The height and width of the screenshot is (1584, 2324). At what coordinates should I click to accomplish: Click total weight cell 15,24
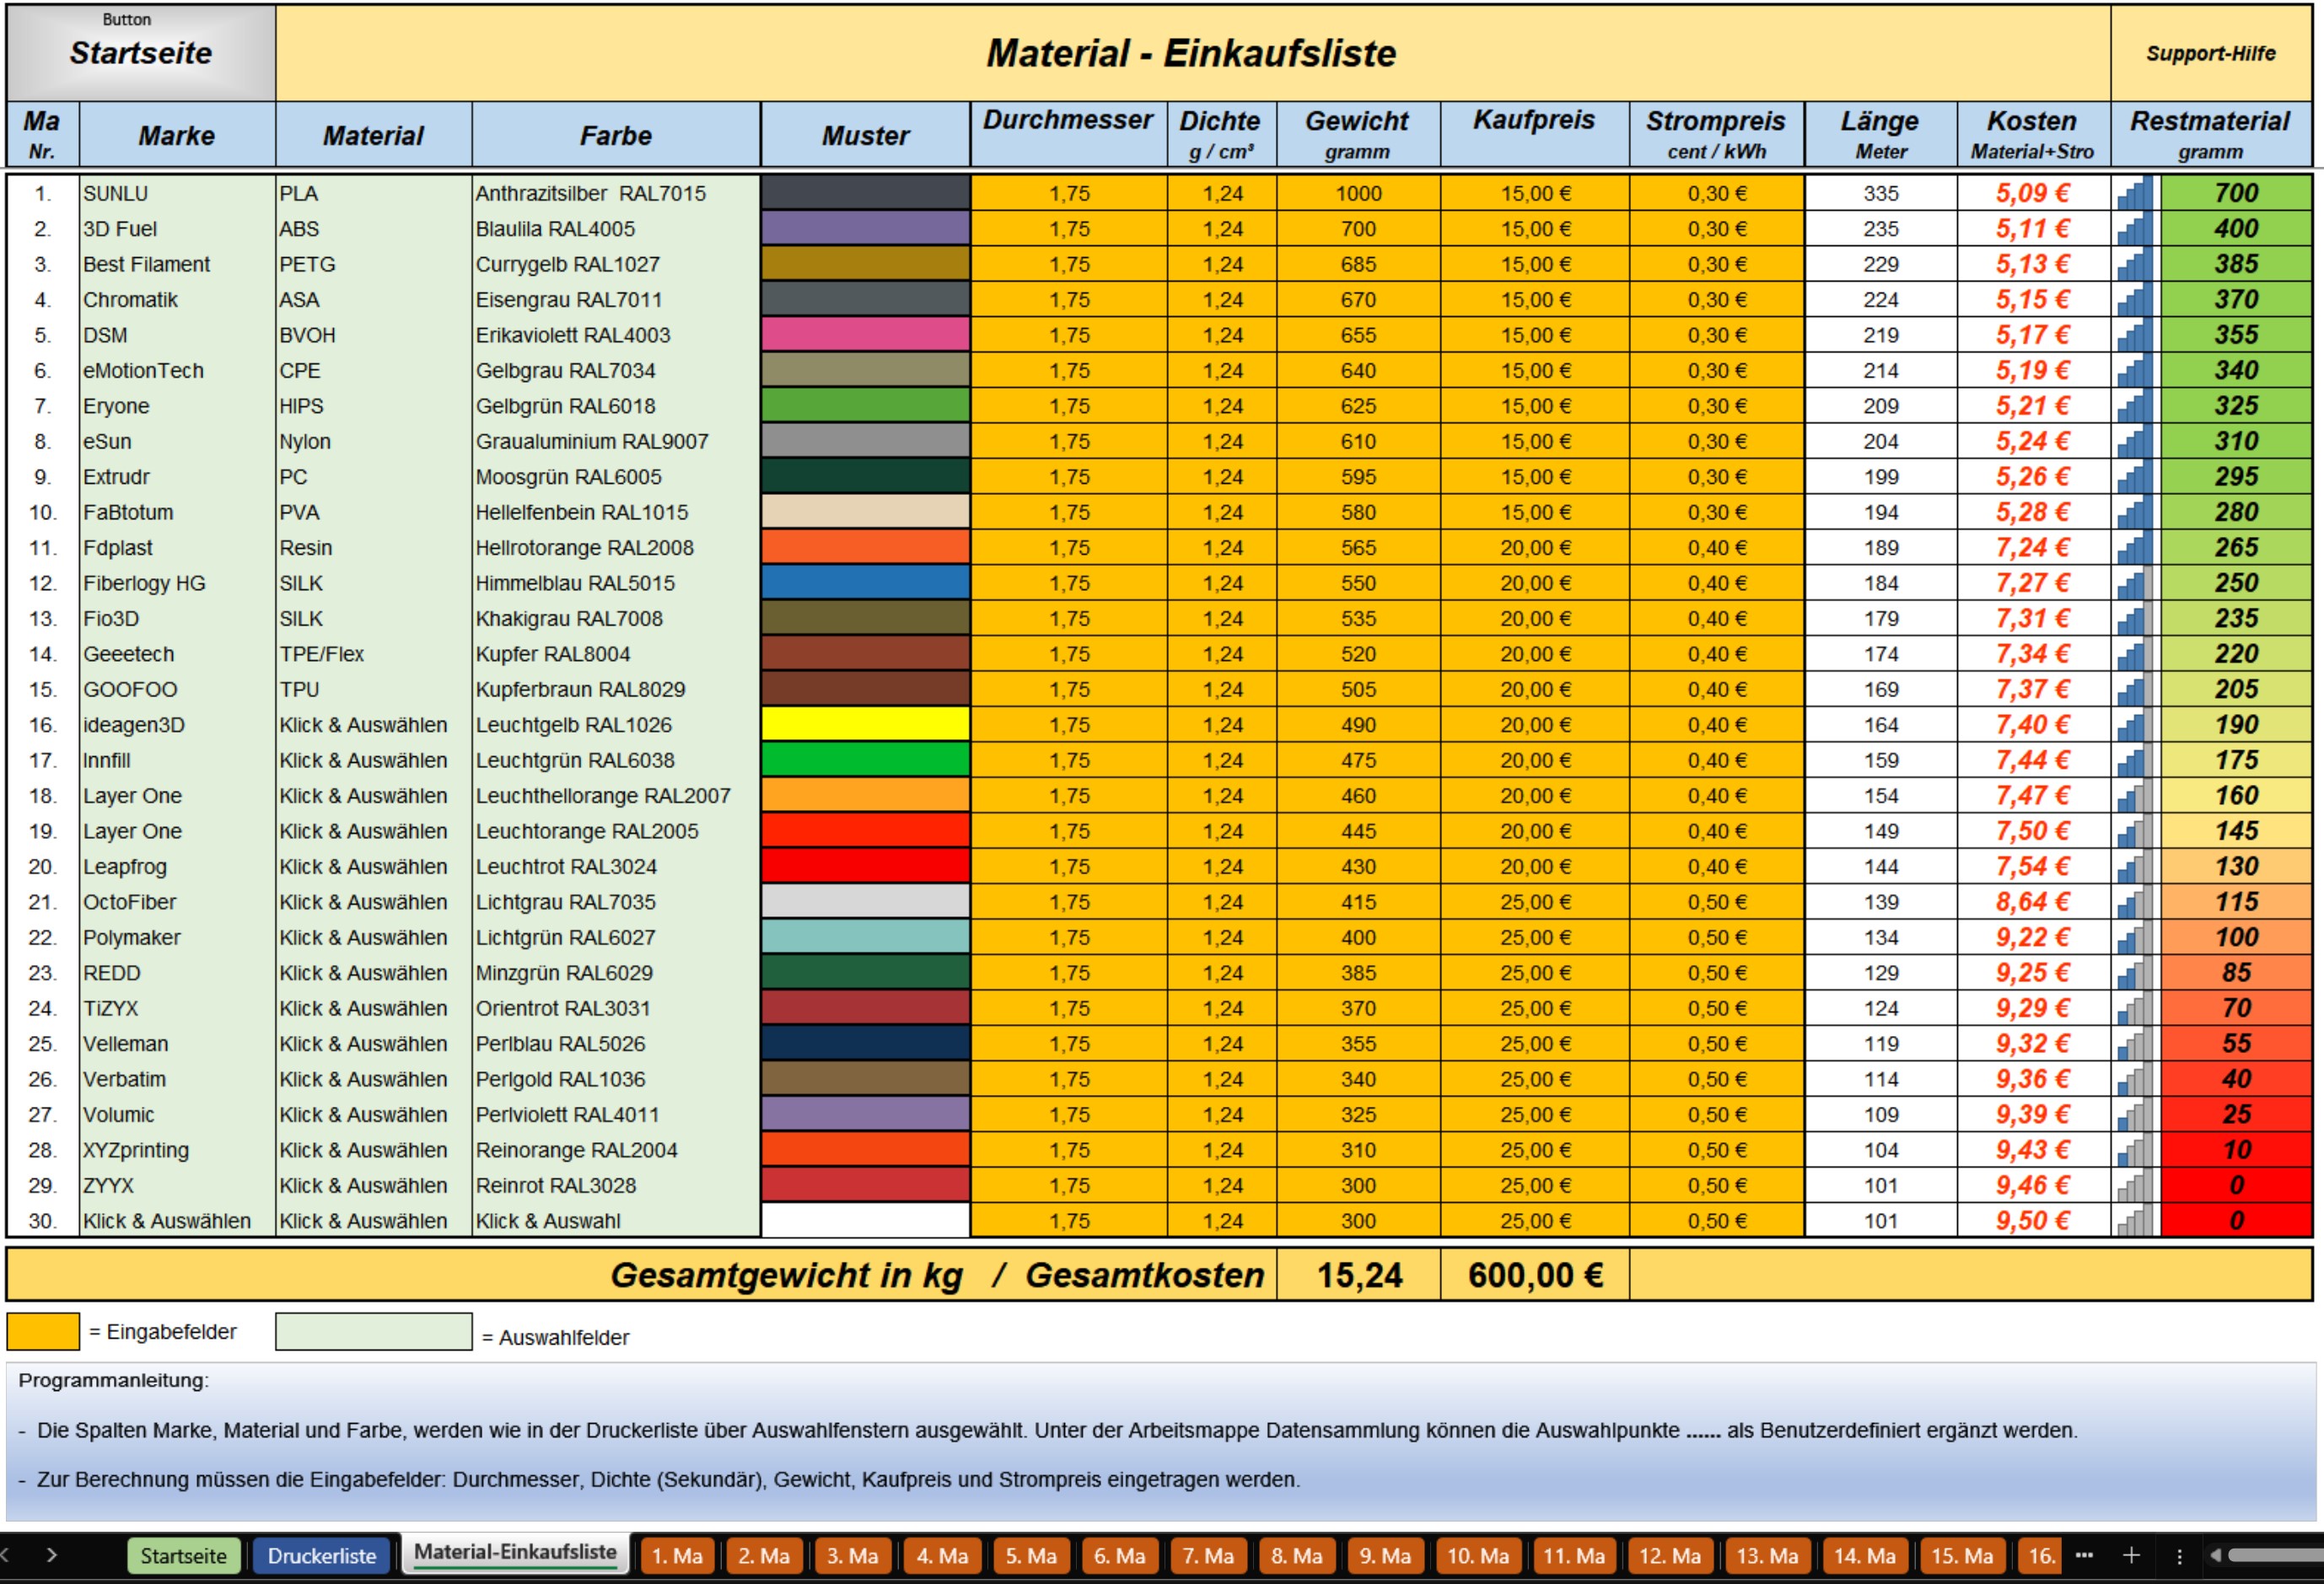tap(1358, 1275)
